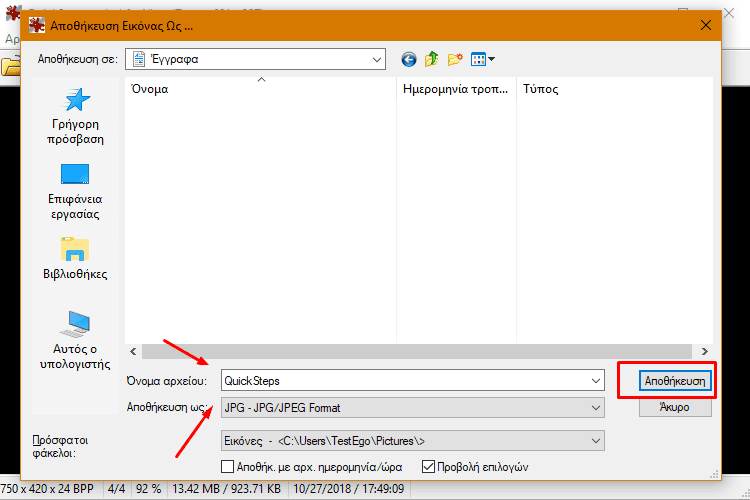Go back using the blue back arrow icon
Screen dimensions: 750x500
[x=408, y=59]
